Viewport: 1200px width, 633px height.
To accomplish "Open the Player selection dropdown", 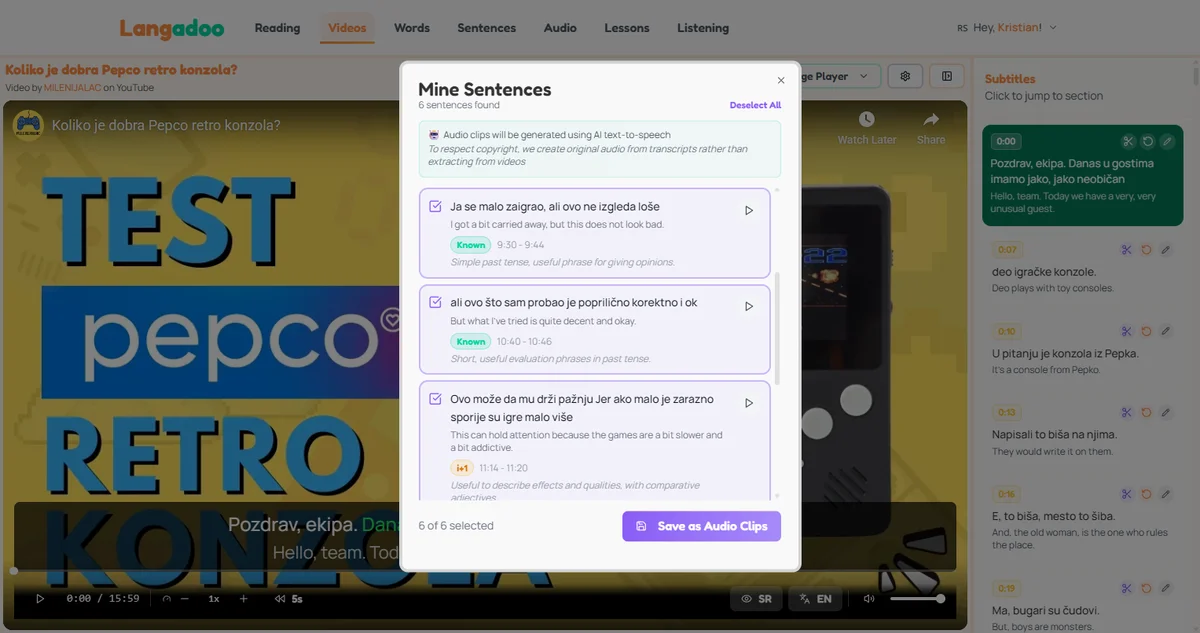I will click(838, 75).
